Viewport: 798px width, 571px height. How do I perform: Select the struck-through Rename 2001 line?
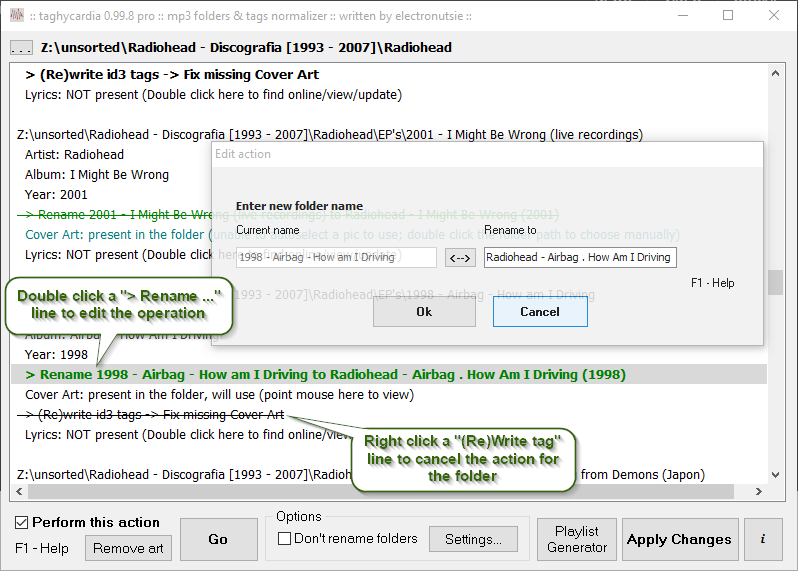[288, 215]
